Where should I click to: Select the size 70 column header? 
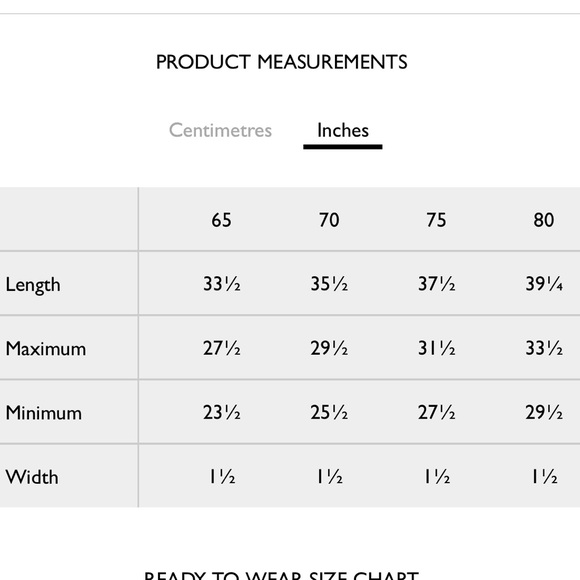(x=329, y=220)
